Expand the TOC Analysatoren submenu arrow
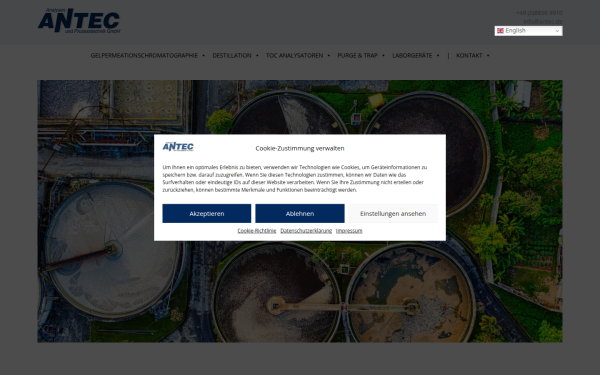This screenshot has height=375, width=600. coord(329,56)
